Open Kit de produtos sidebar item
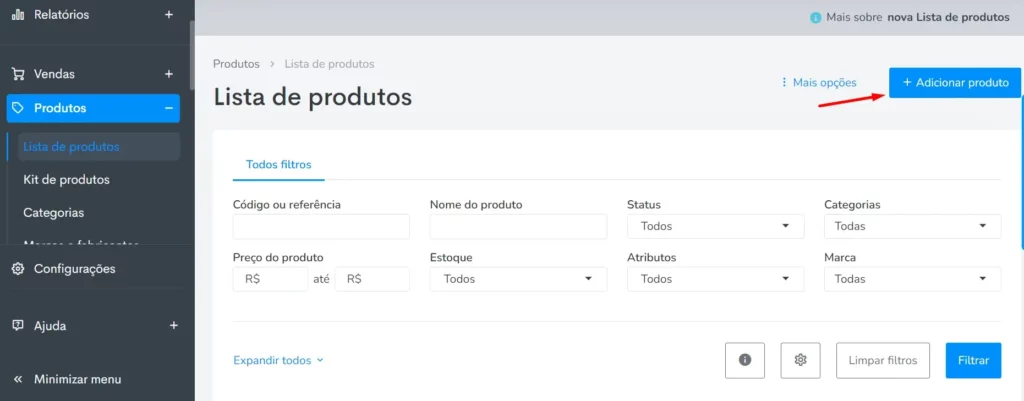 coord(66,180)
